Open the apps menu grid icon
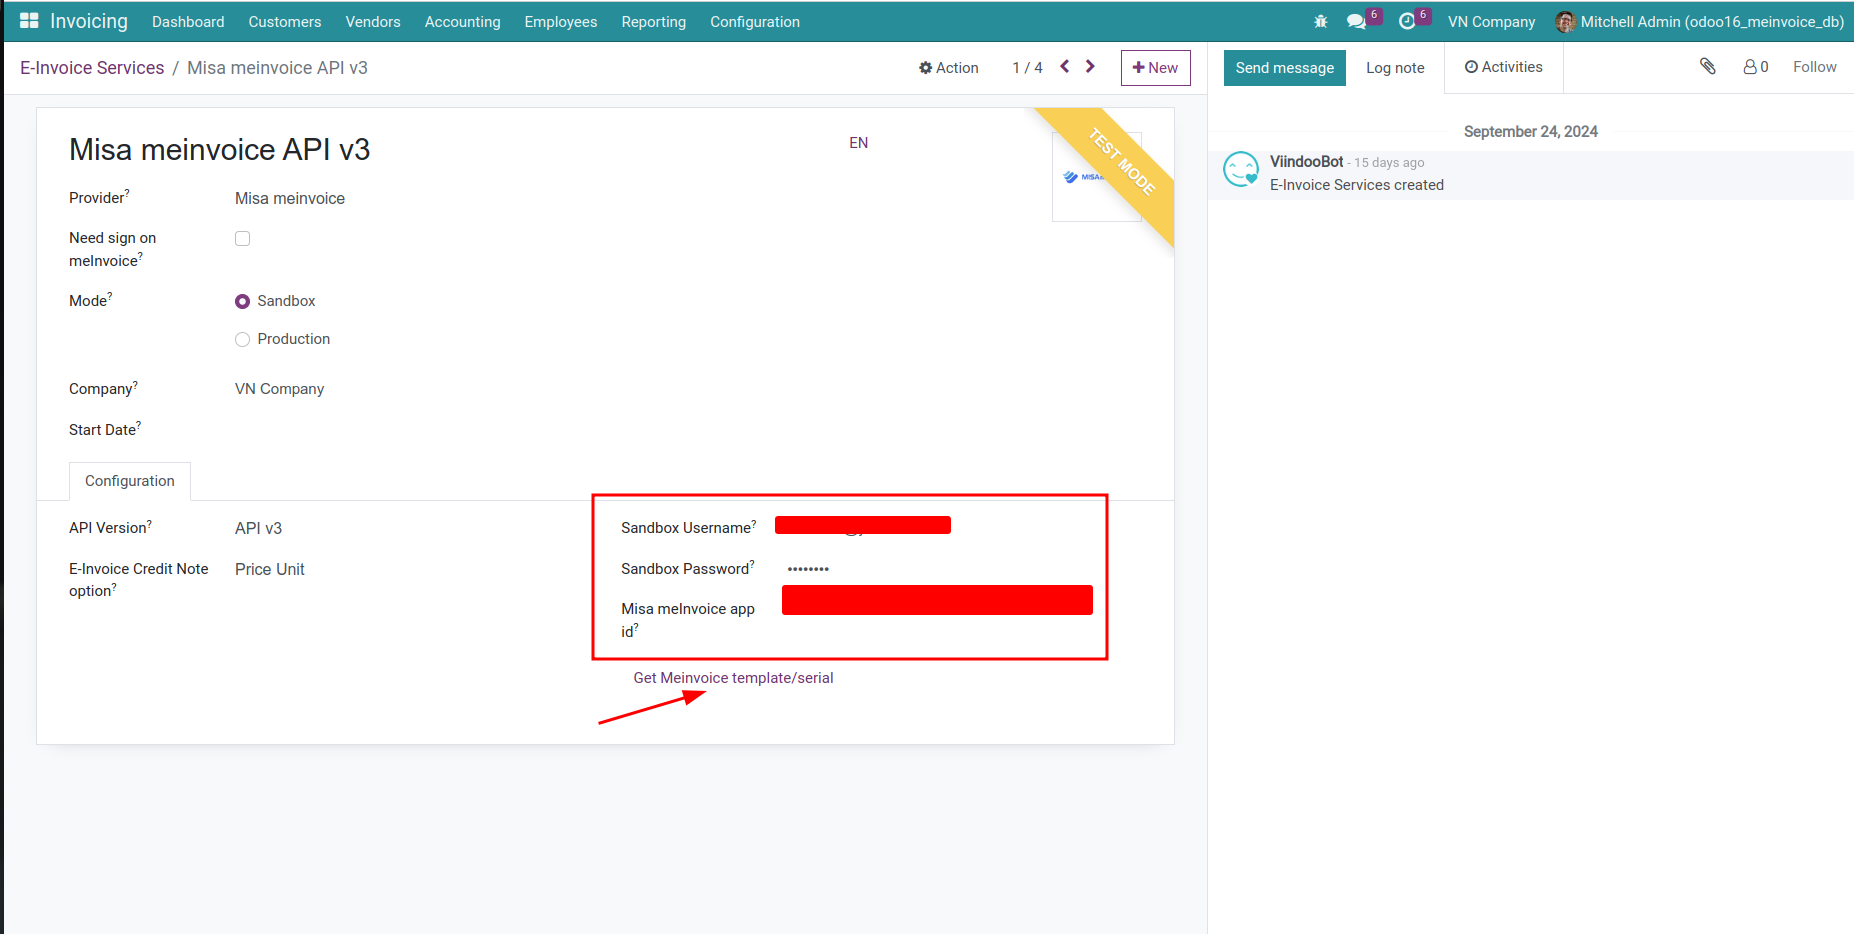Viewport: 1854px width, 934px height. click(x=28, y=20)
